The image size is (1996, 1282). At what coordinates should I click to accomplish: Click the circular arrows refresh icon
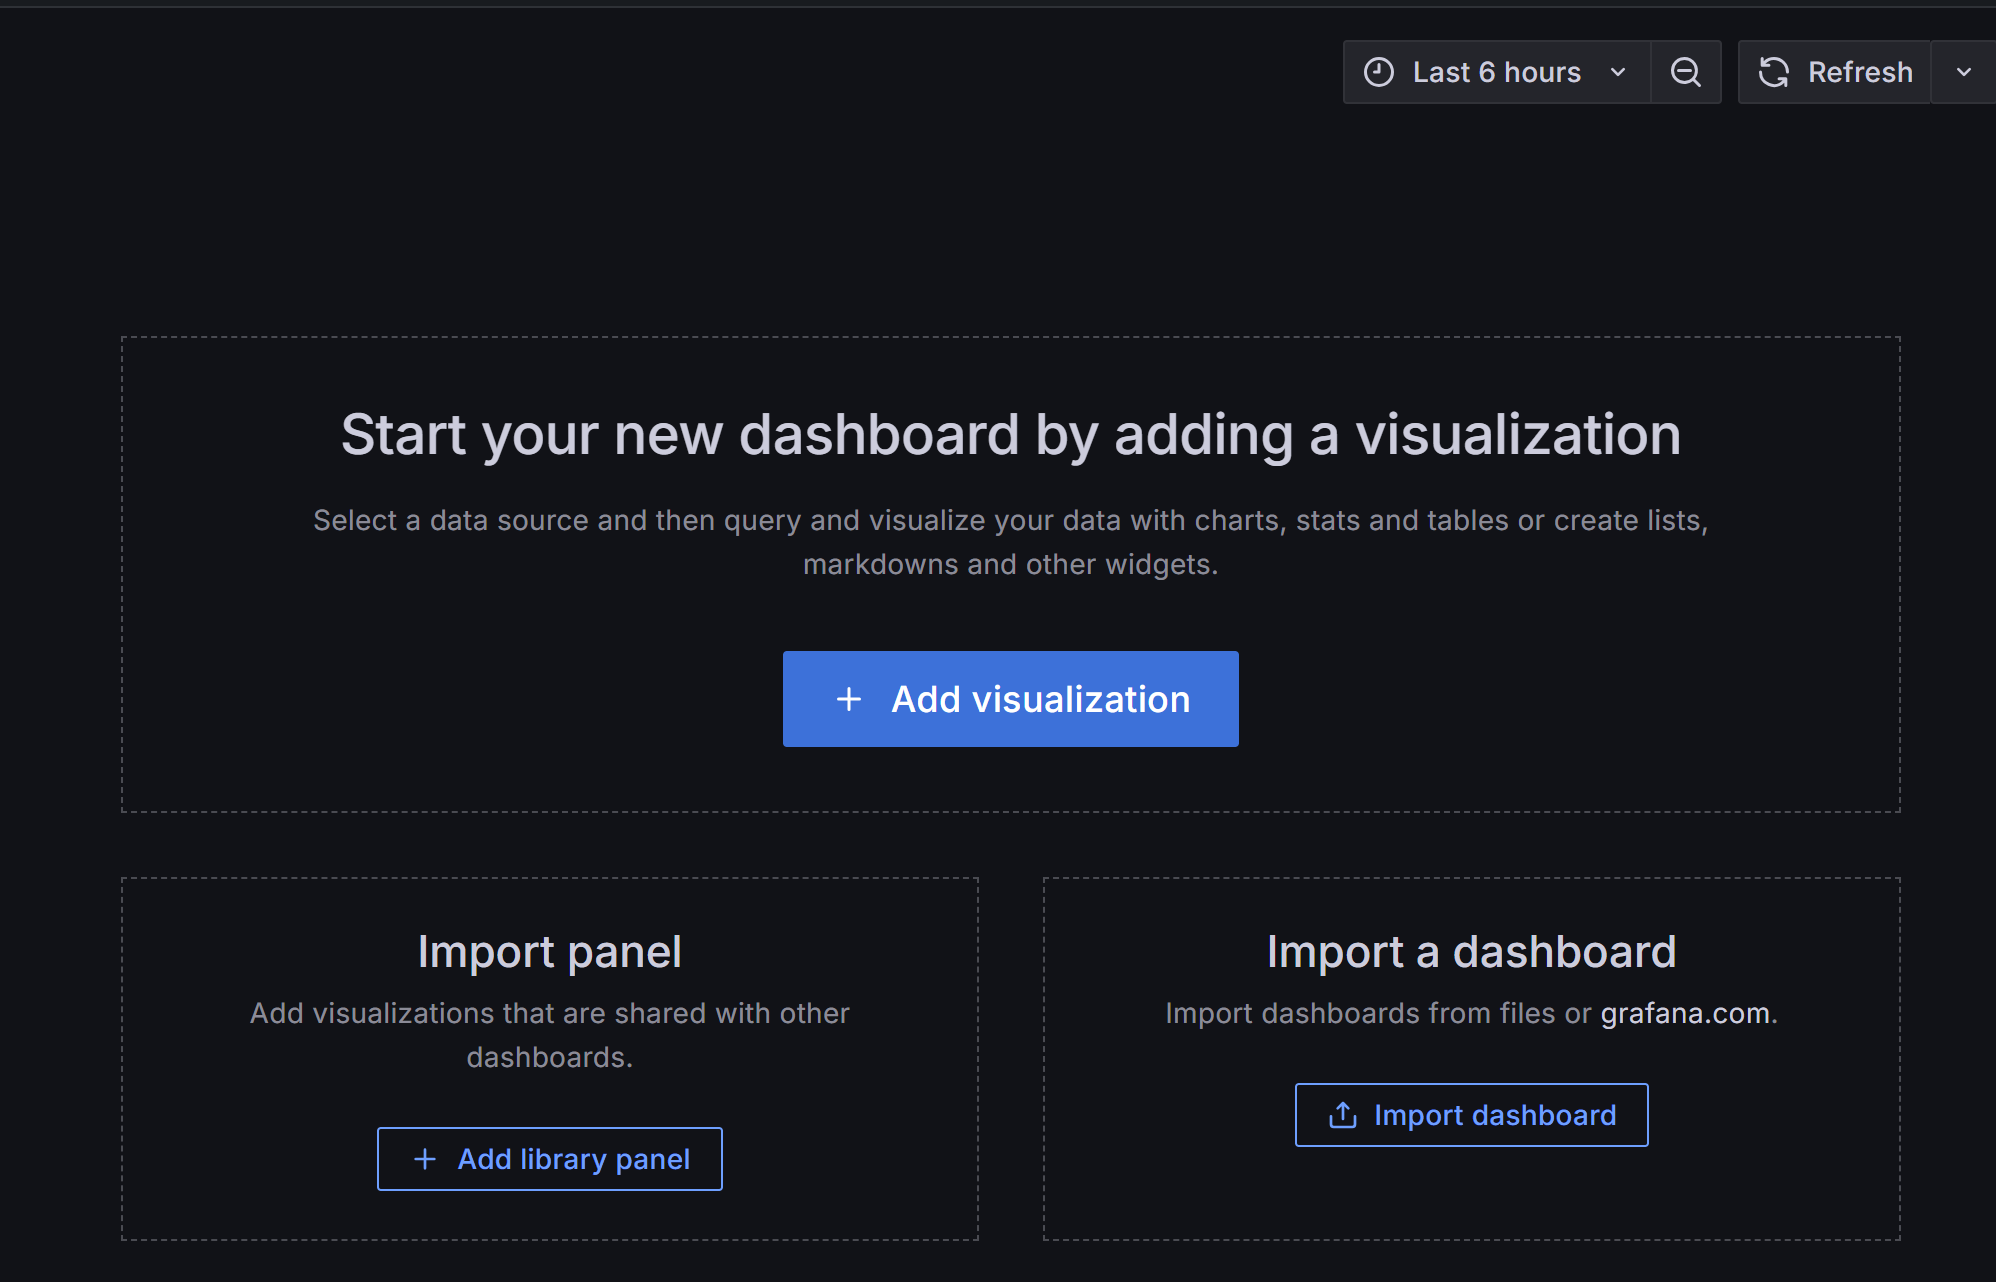pos(1774,72)
